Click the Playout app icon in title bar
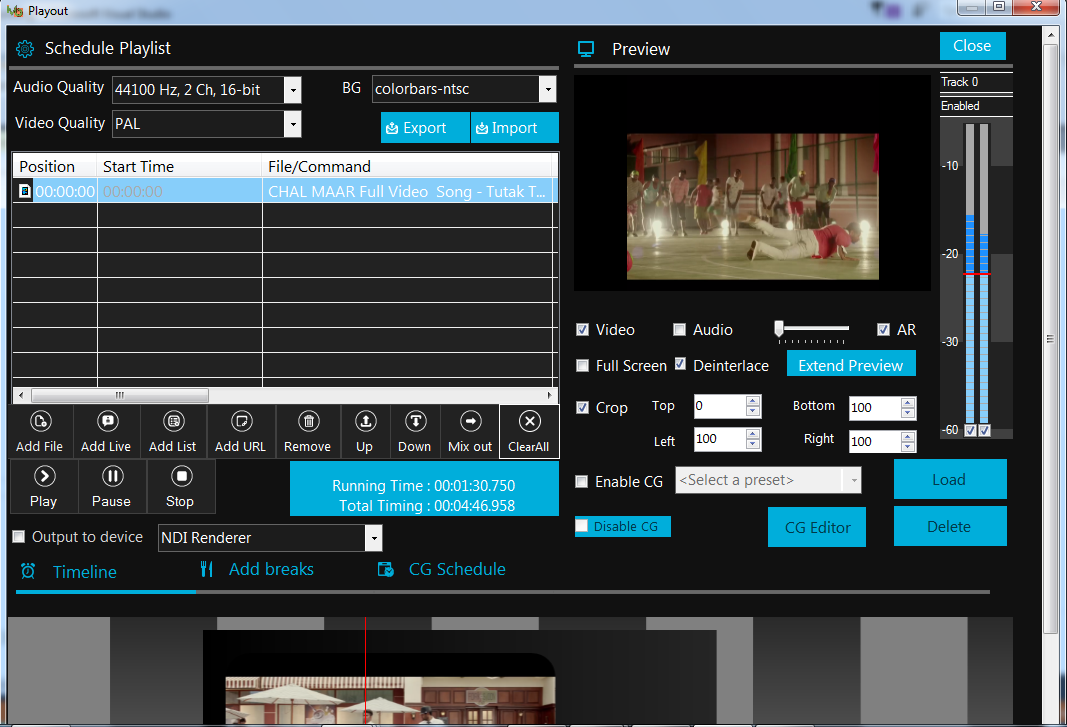 [x=15, y=11]
